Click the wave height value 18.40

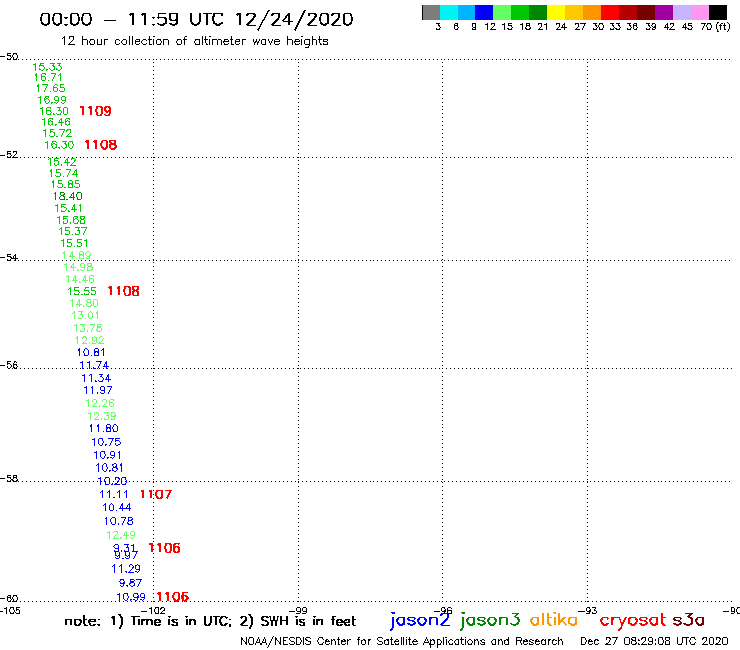pyautogui.click(x=67, y=196)
